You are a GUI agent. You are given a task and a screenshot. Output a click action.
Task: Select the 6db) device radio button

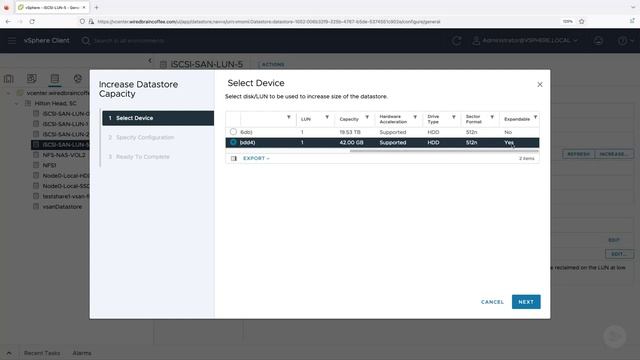pyautogui.click(x=233, y=132)
